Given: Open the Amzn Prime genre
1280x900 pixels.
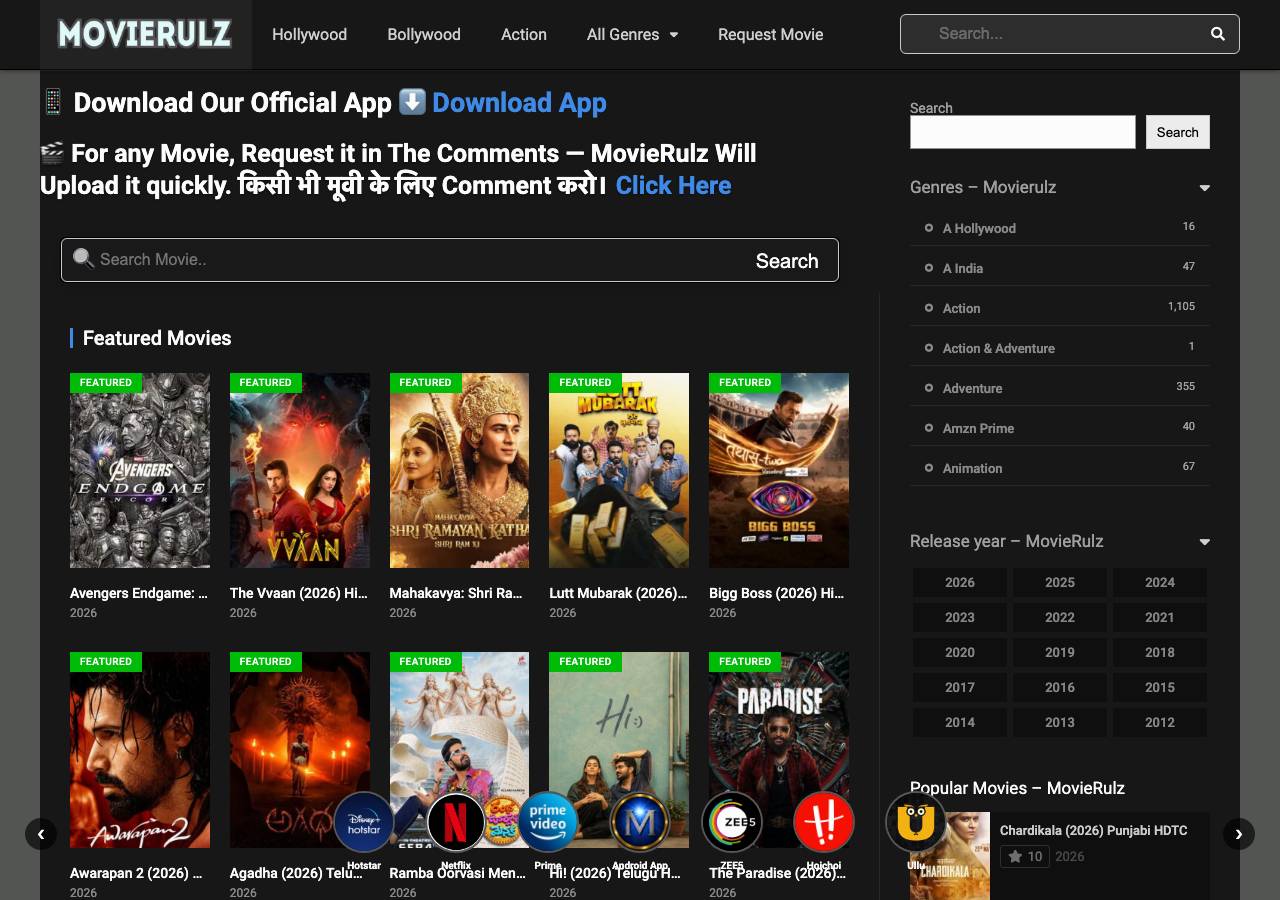Looking at the screenshot, I should pyautogui.click(x=978, y=428).
